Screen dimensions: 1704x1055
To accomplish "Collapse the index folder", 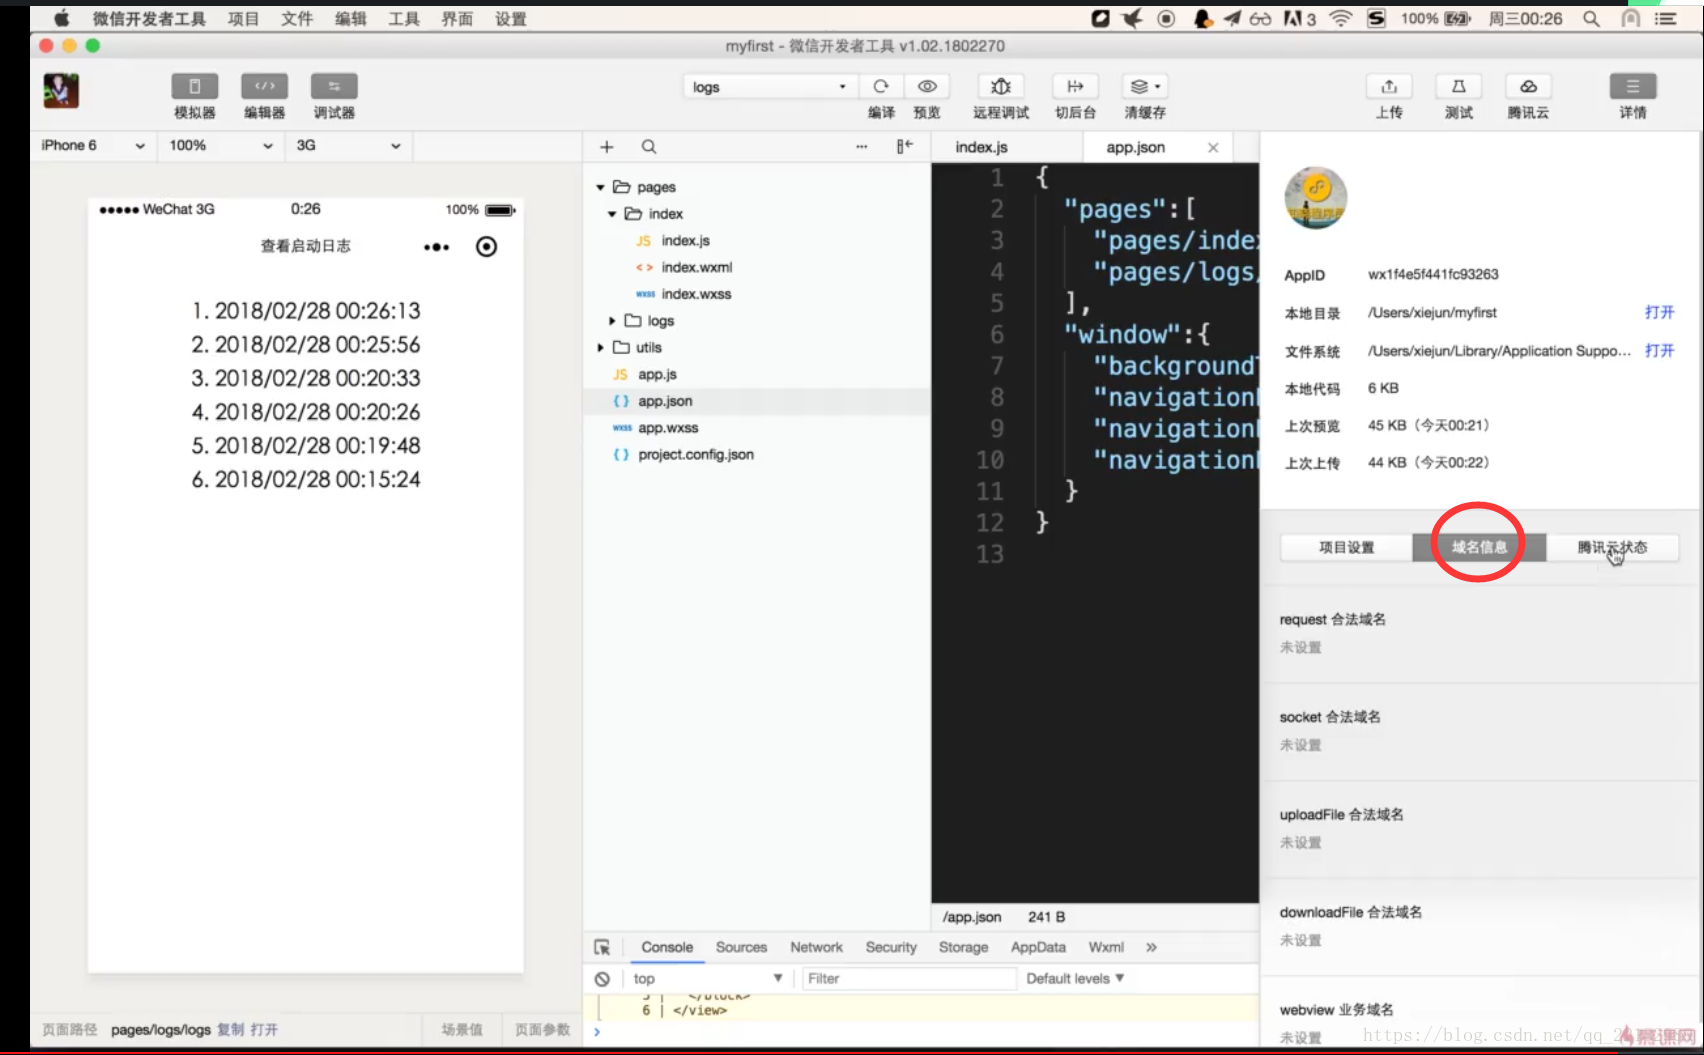I will tap(612, 214).
